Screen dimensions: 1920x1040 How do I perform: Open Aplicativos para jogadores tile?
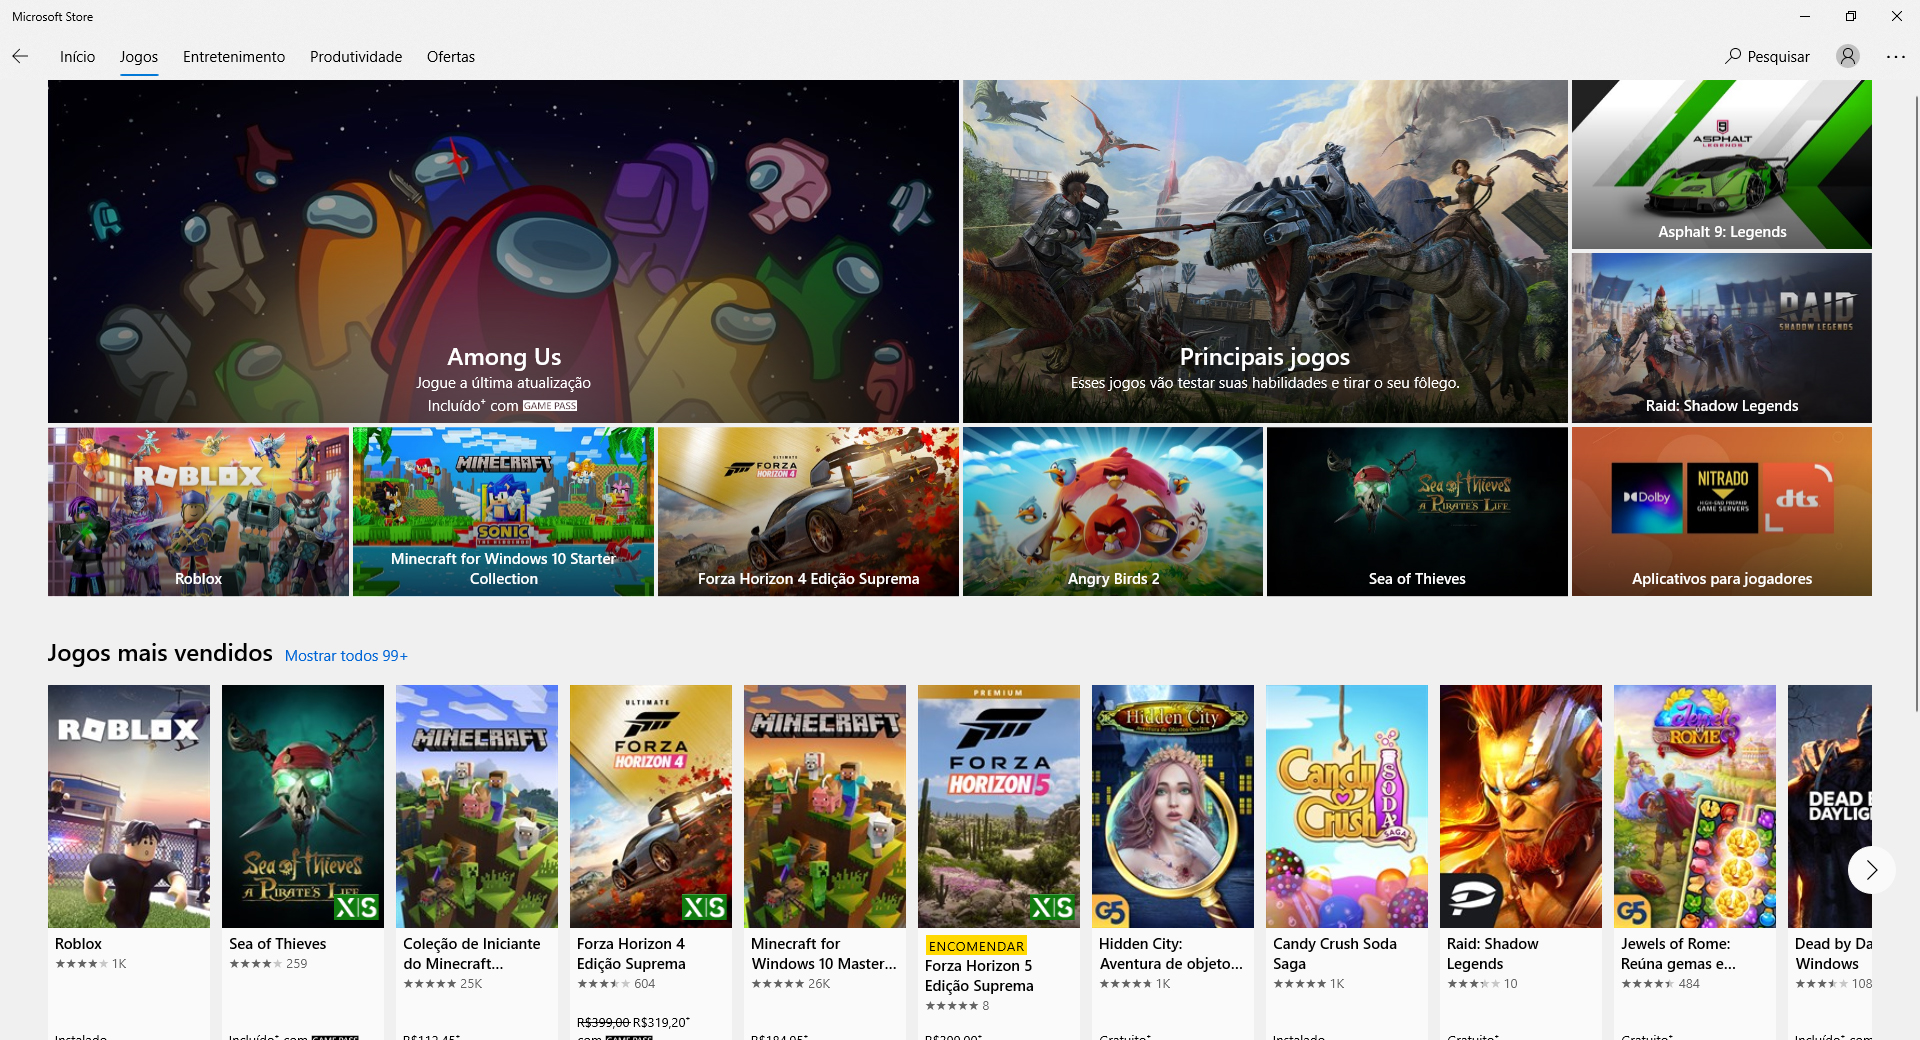coord(1722,512)
